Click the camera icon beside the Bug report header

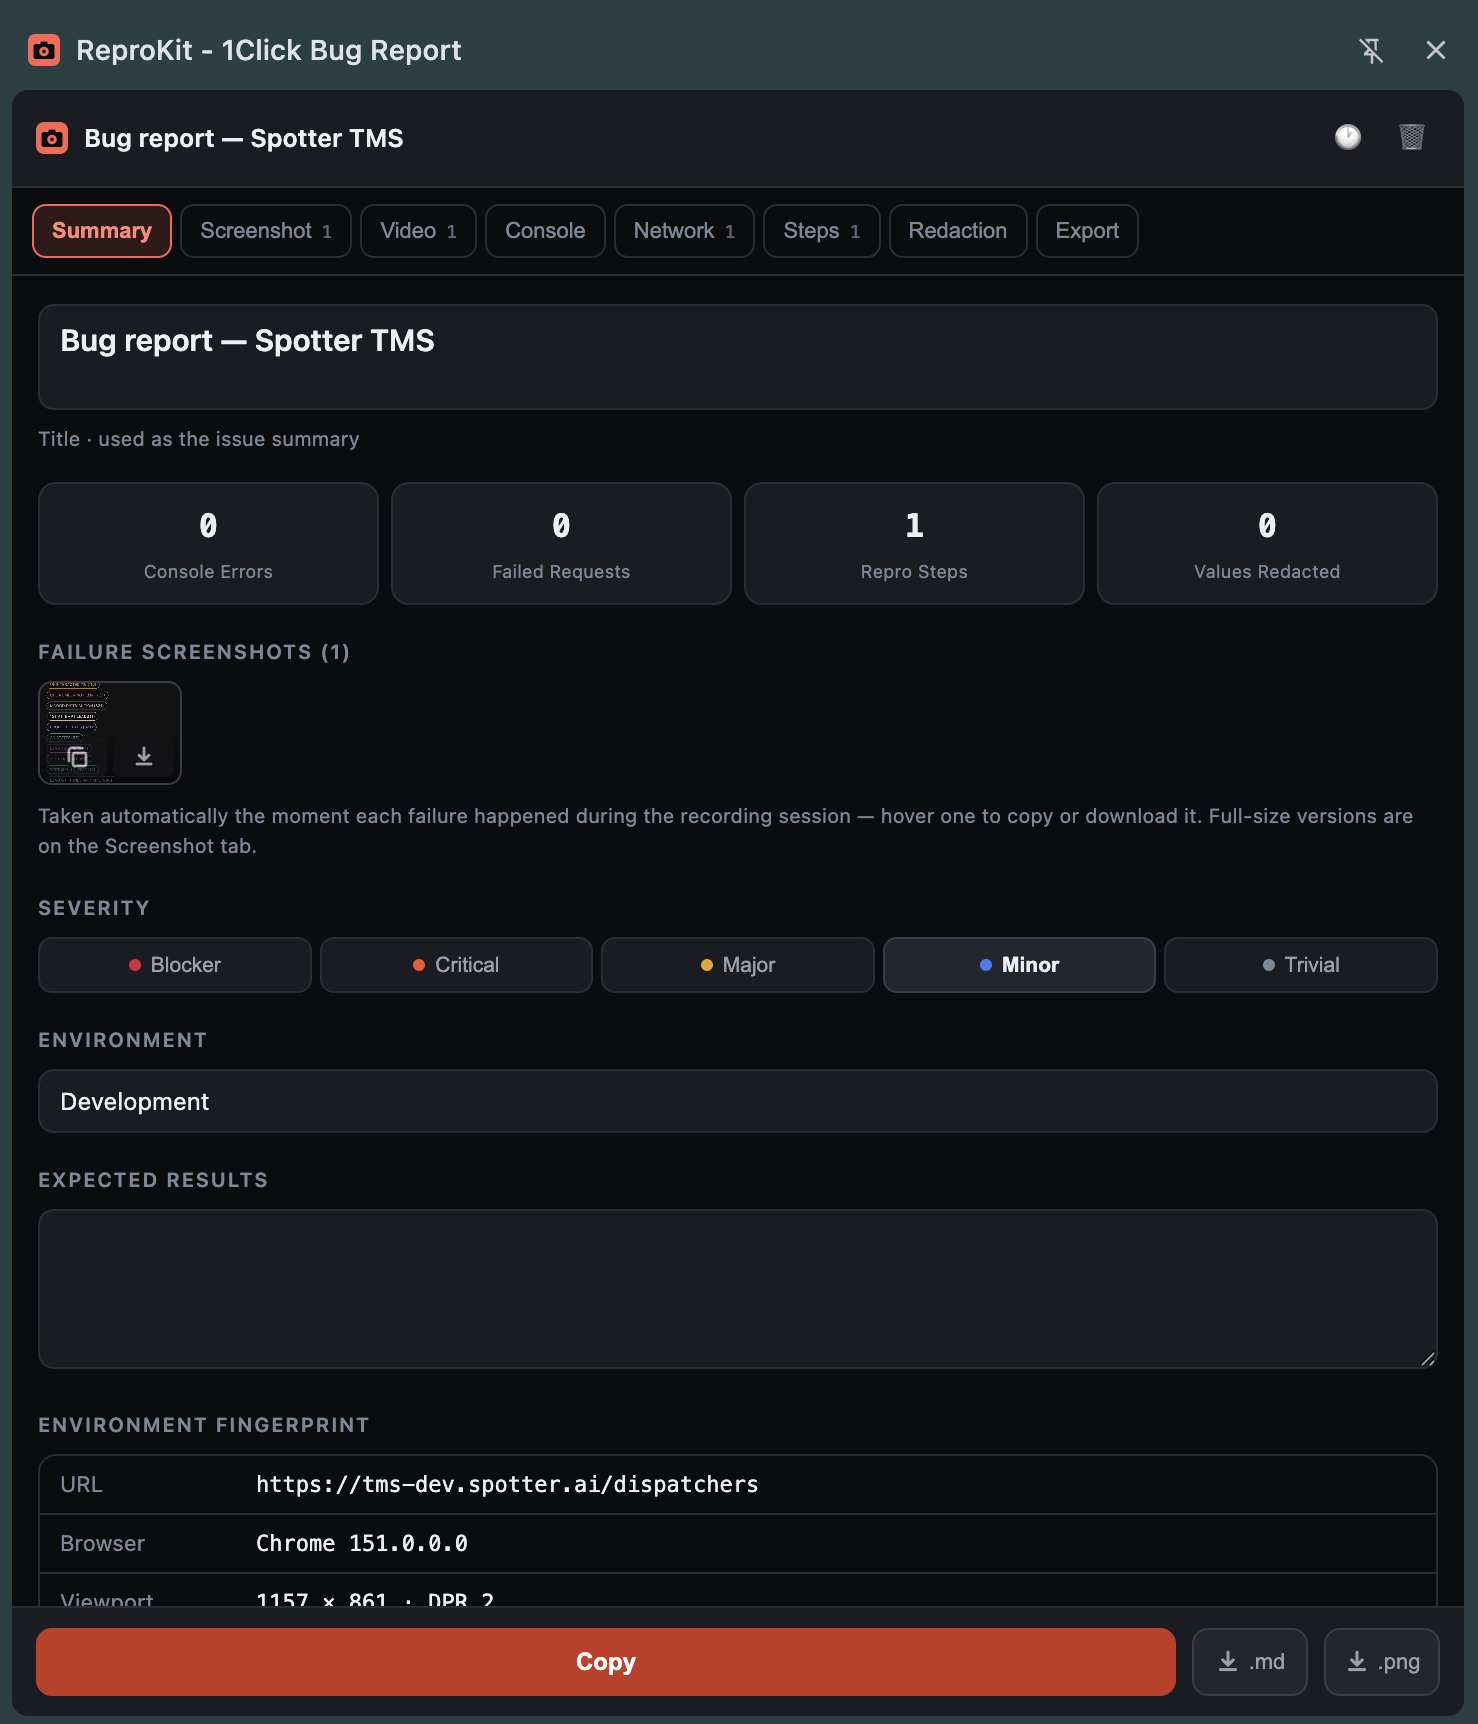pos(52,138)
